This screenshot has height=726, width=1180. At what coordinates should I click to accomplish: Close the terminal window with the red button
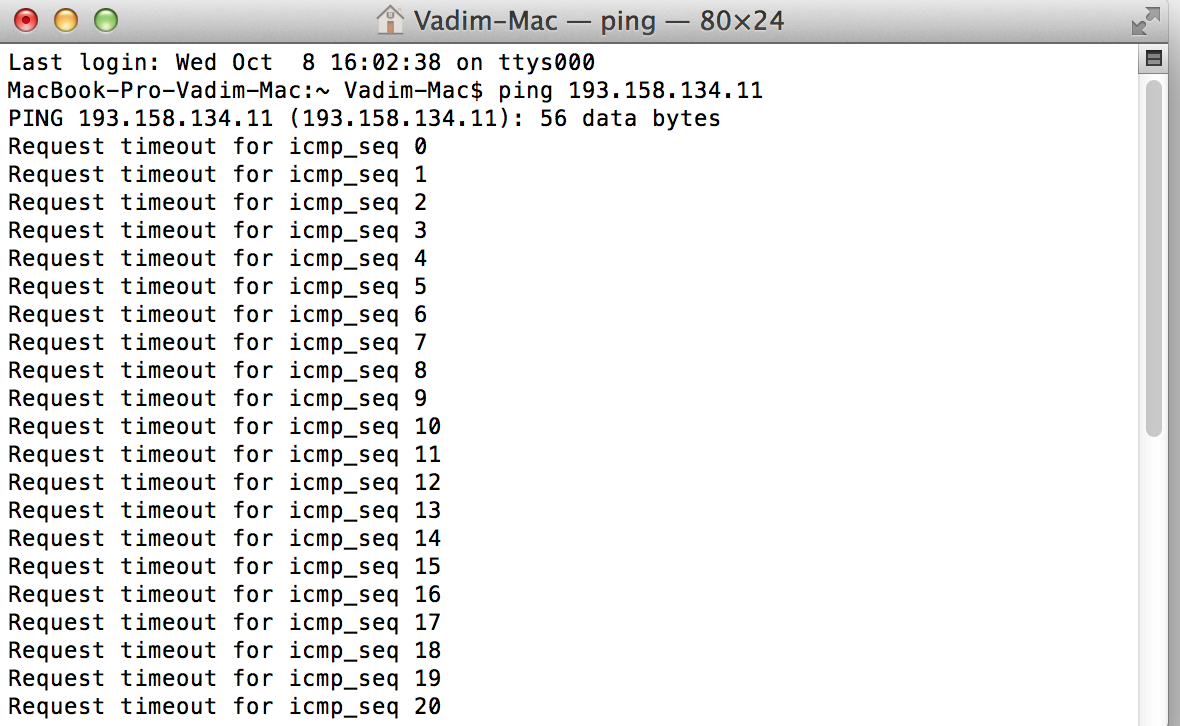point(26,20)
